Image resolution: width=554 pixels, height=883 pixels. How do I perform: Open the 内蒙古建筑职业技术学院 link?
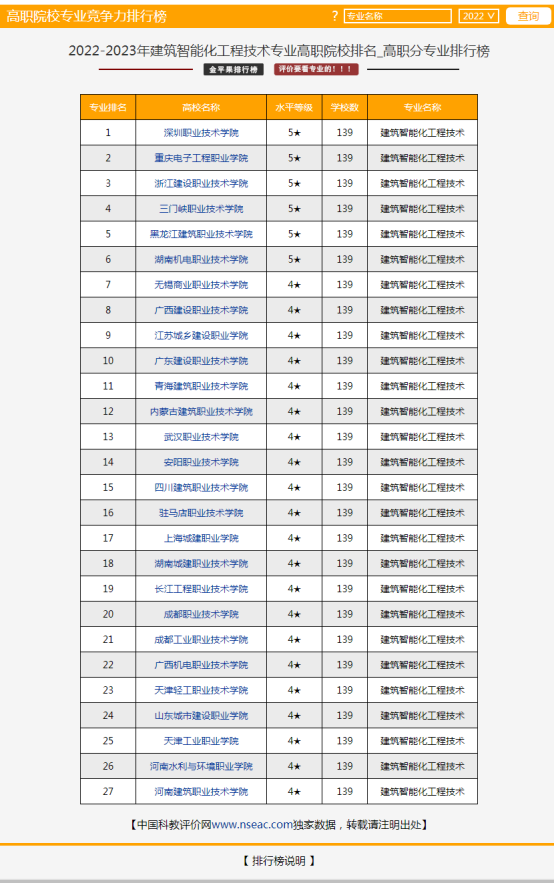[201, 412]
